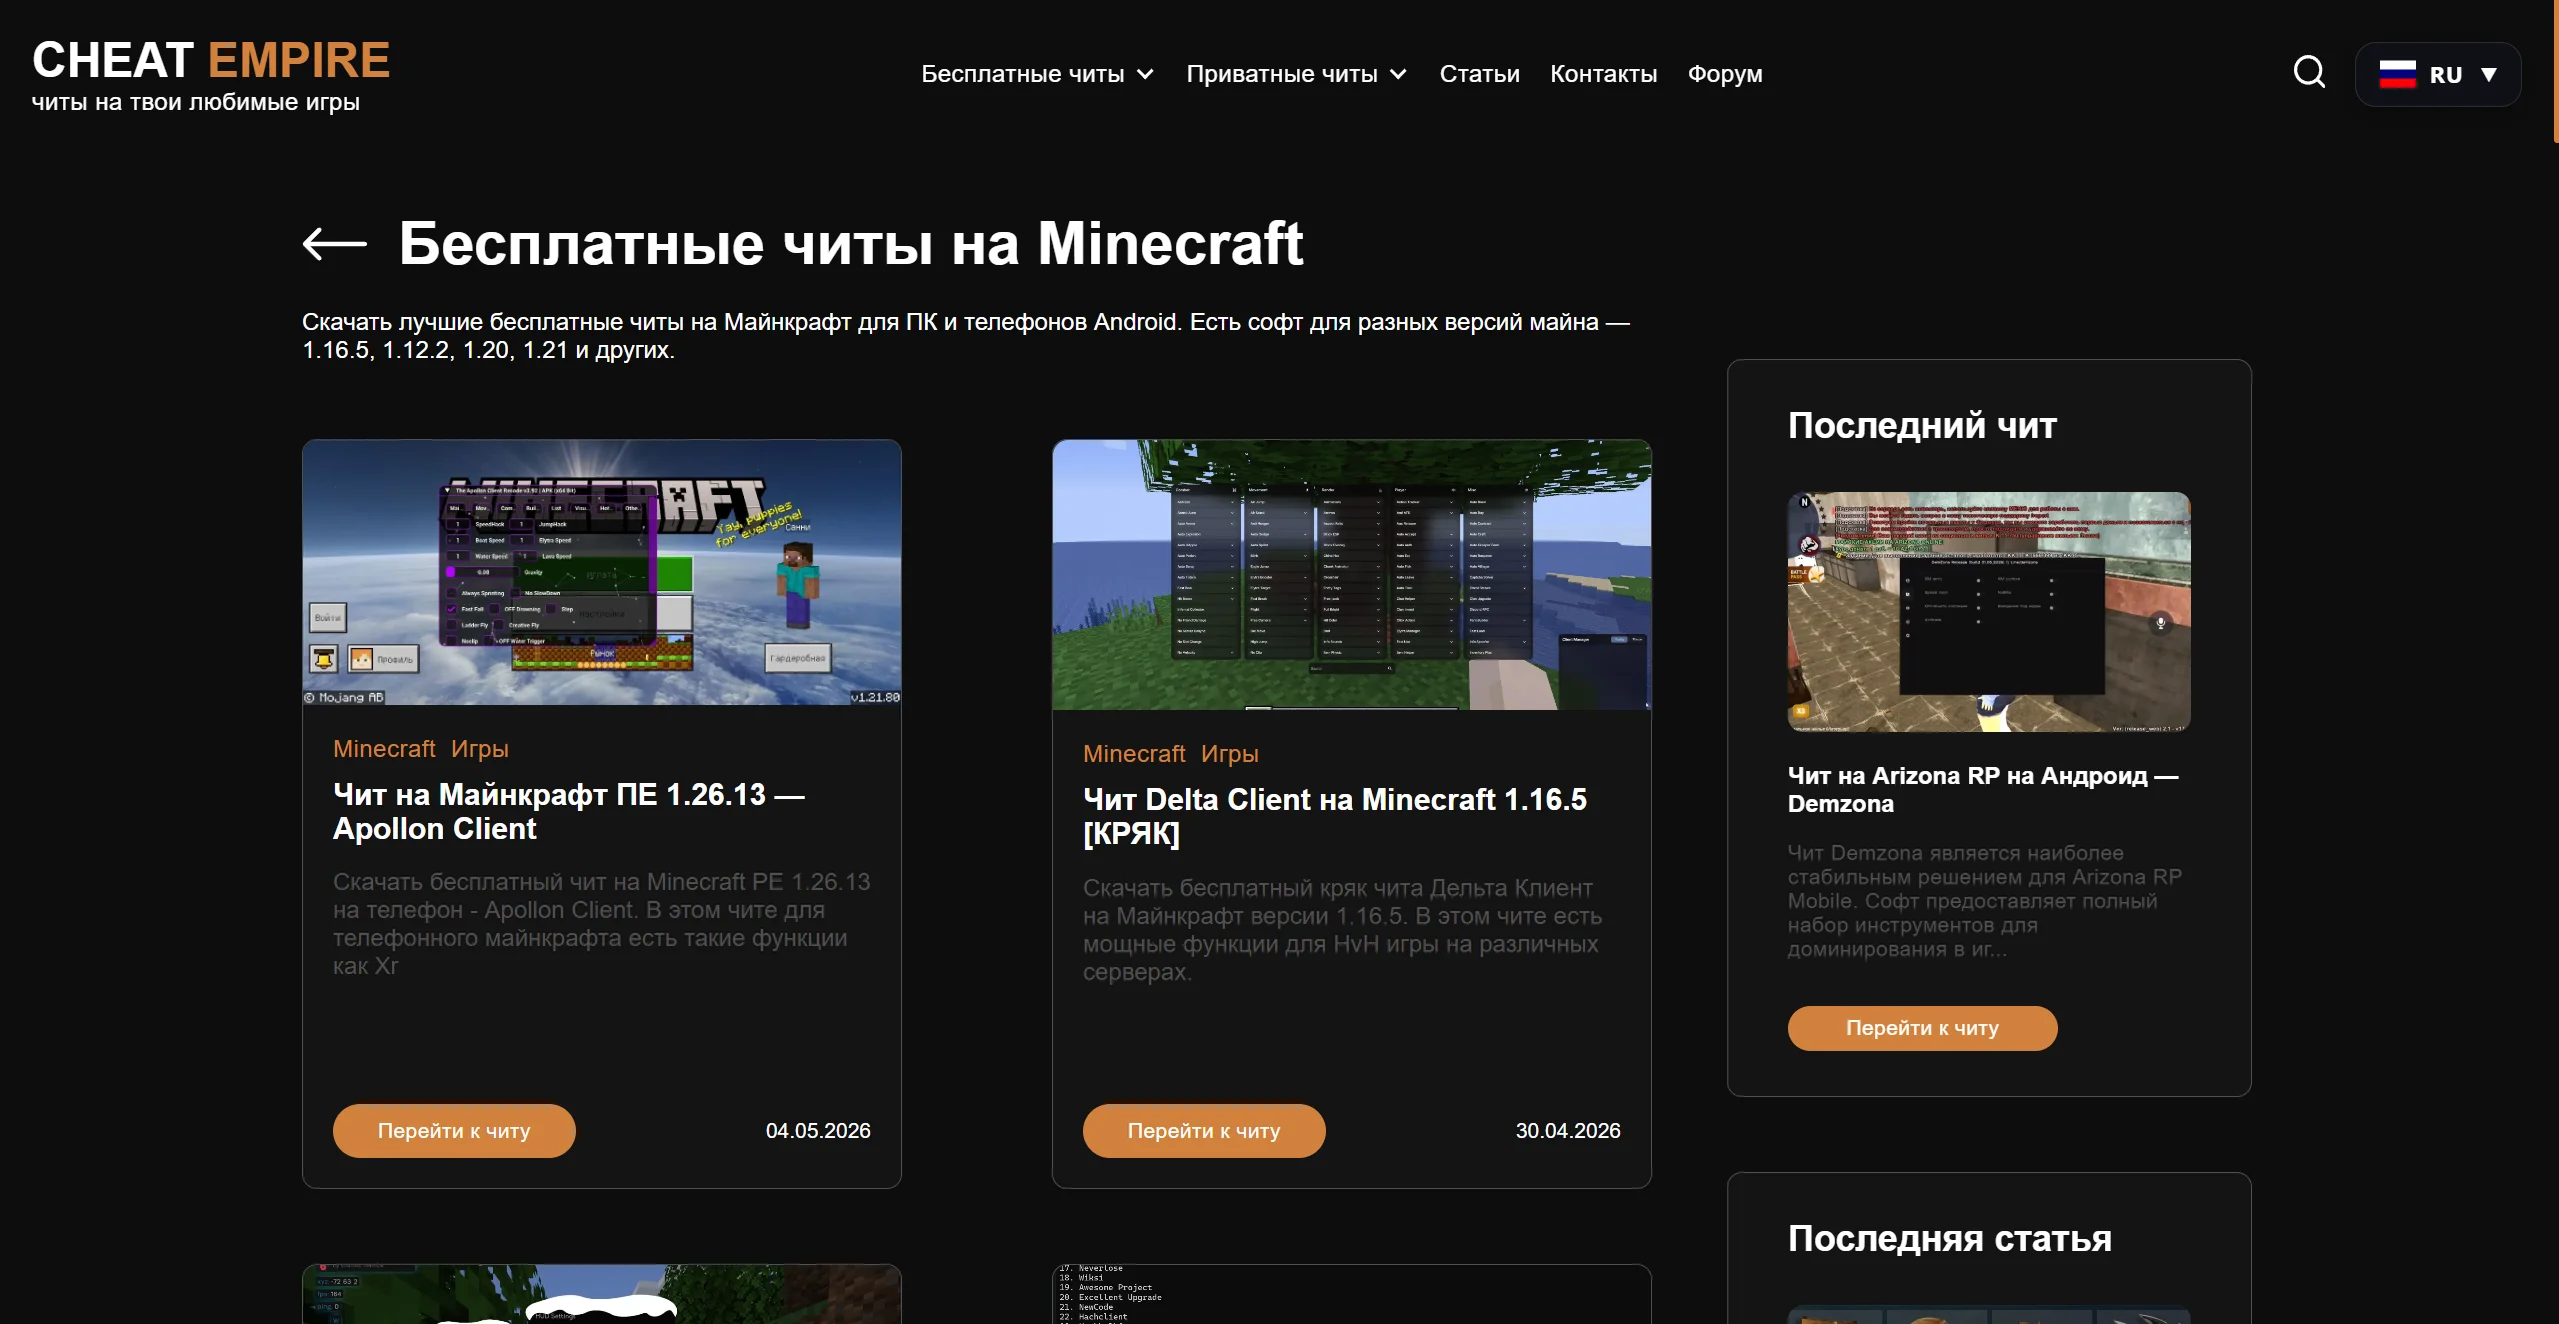This screenshot has height=1324, width=2559.
Task: Click the CHEAT EMPIRE logo
Action: [211, 60]
